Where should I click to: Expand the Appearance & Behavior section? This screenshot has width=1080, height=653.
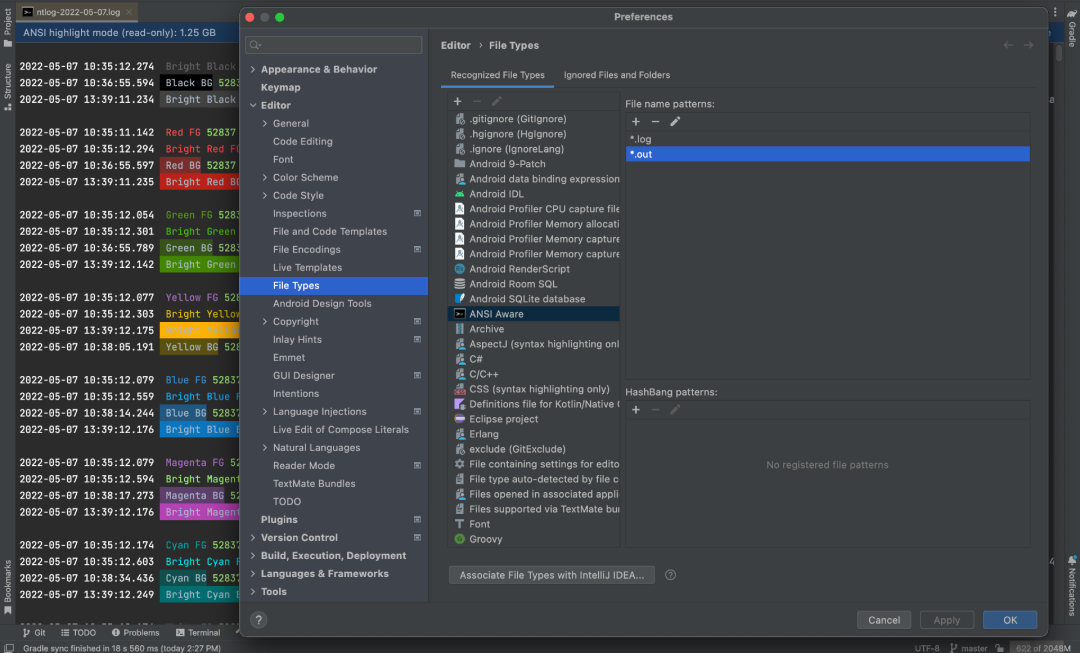pyautogui.click(x=252, y=69)
